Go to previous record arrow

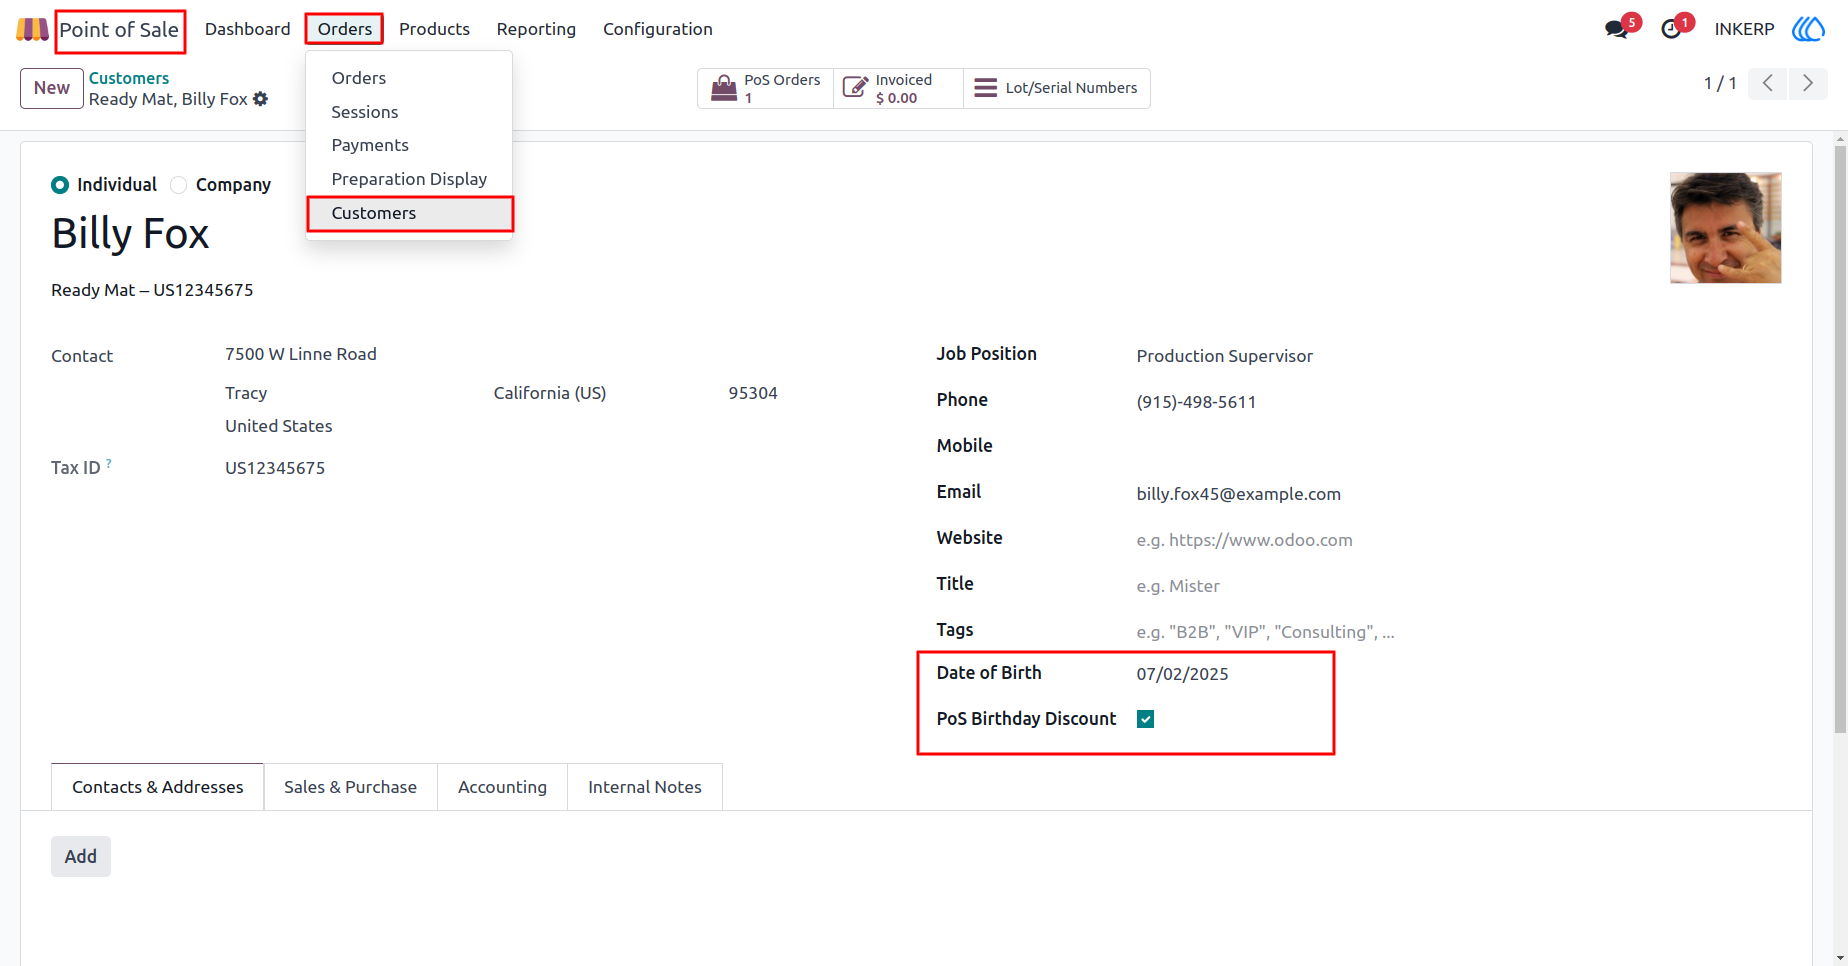click(1768, 83)
